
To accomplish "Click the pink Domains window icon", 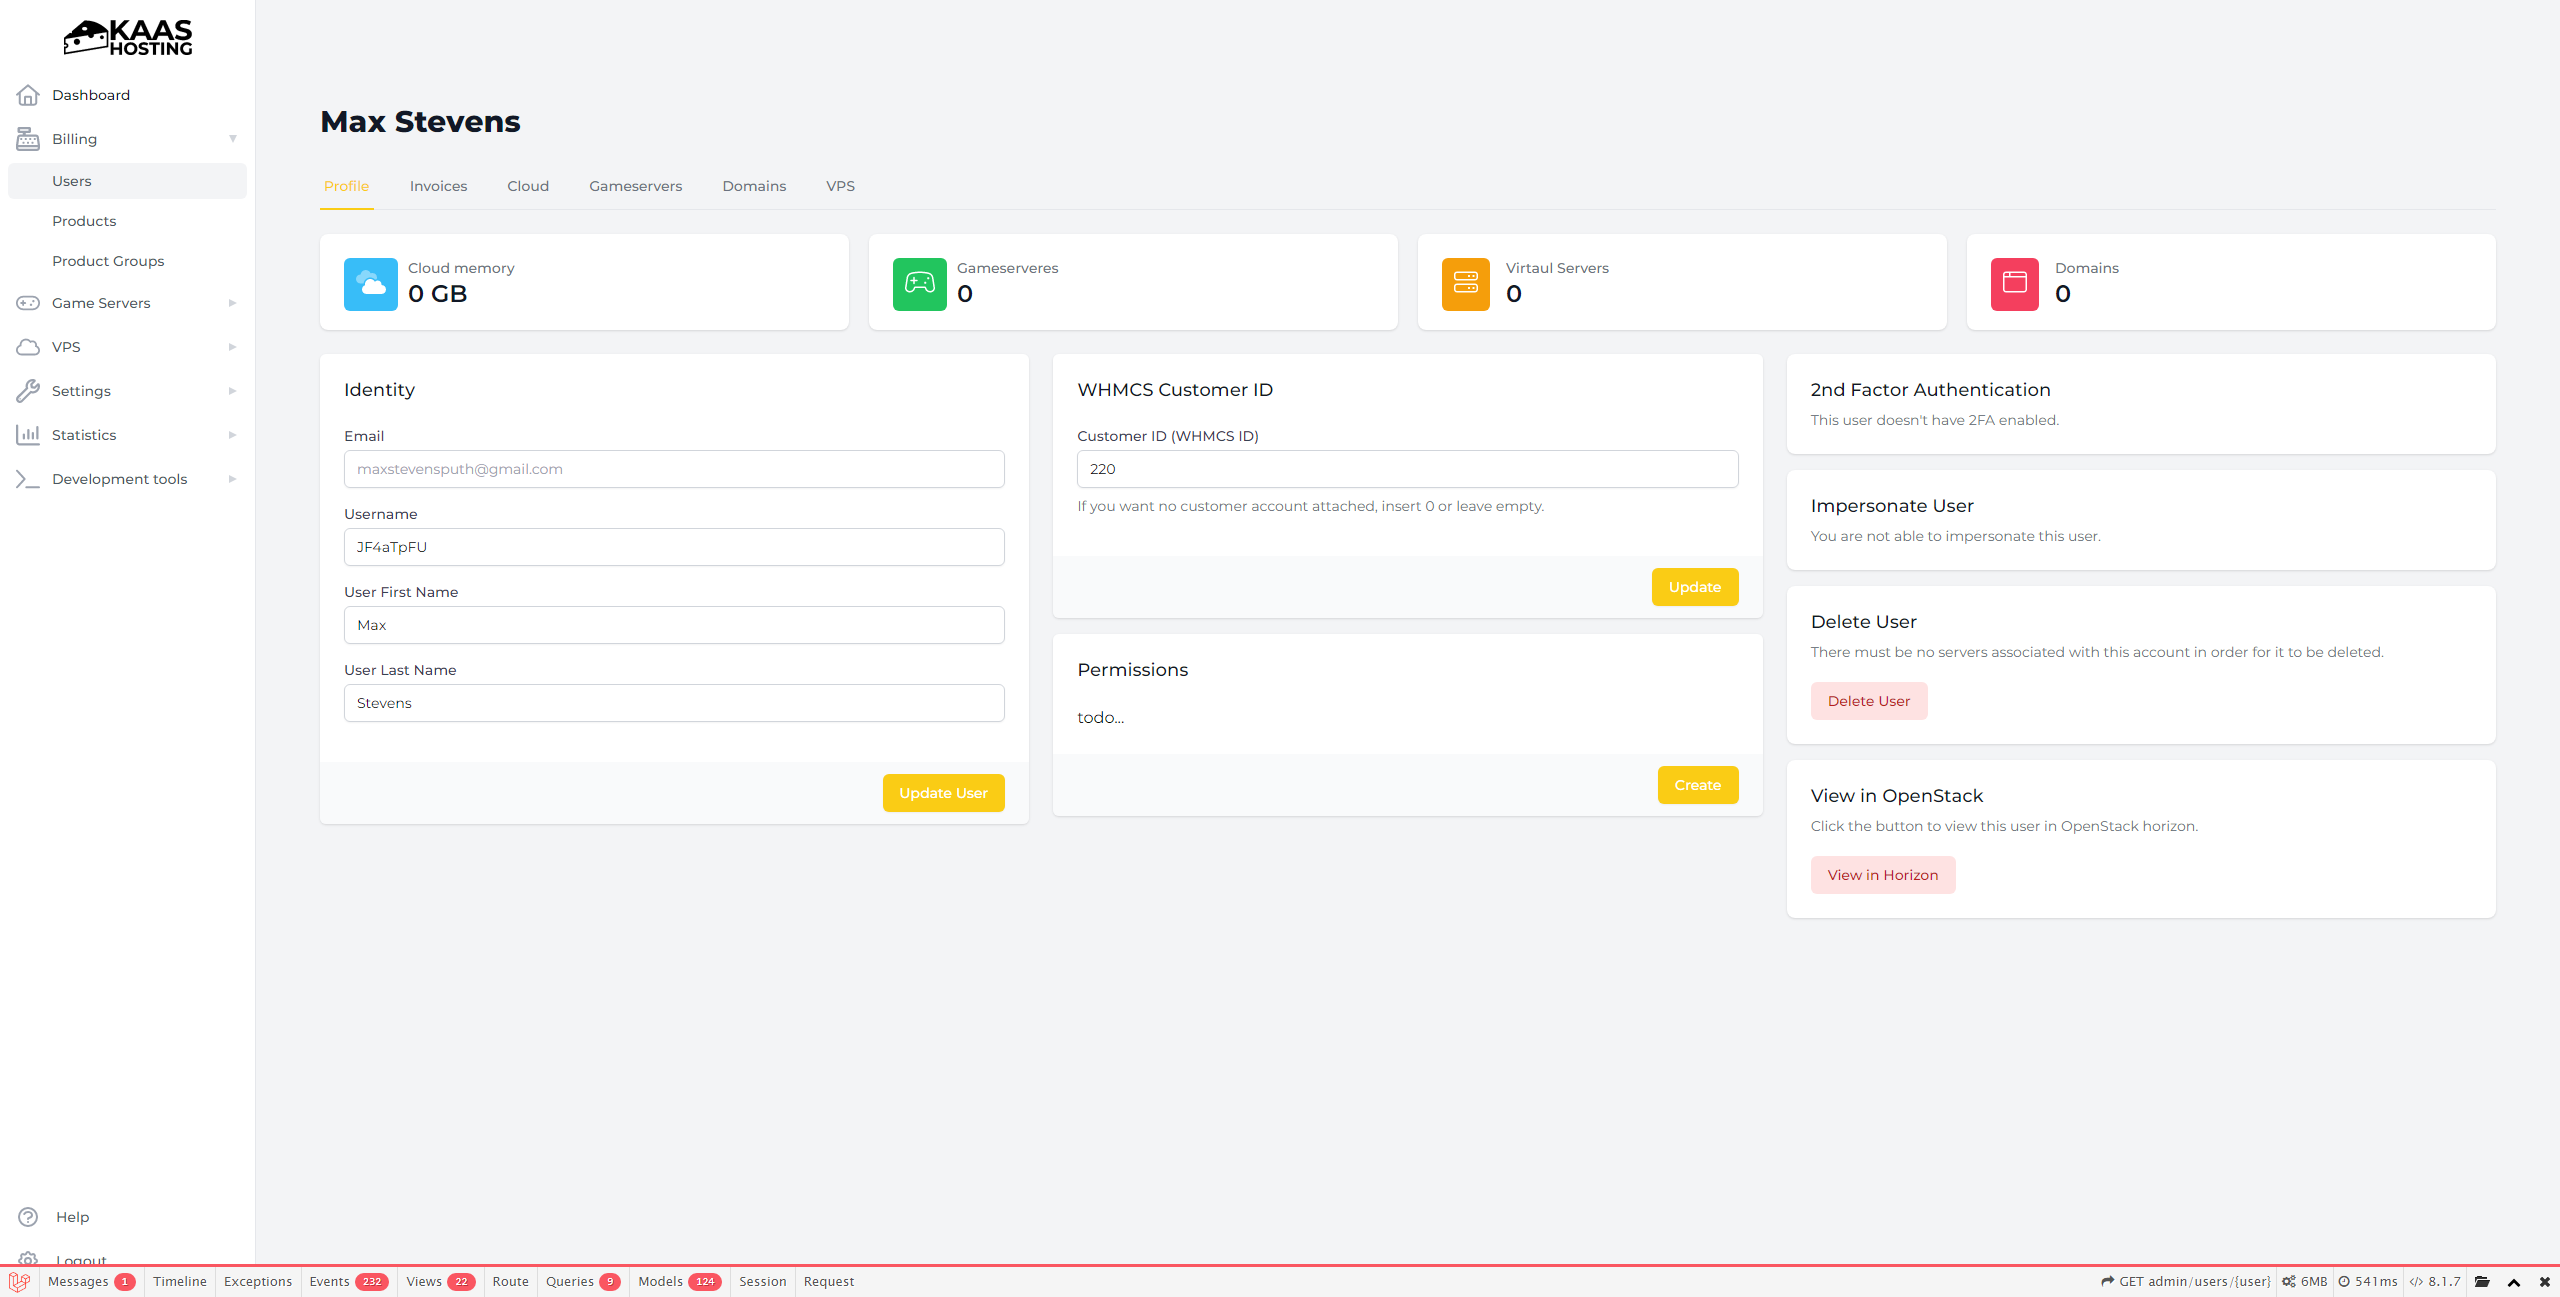I will click(2014, 284).
